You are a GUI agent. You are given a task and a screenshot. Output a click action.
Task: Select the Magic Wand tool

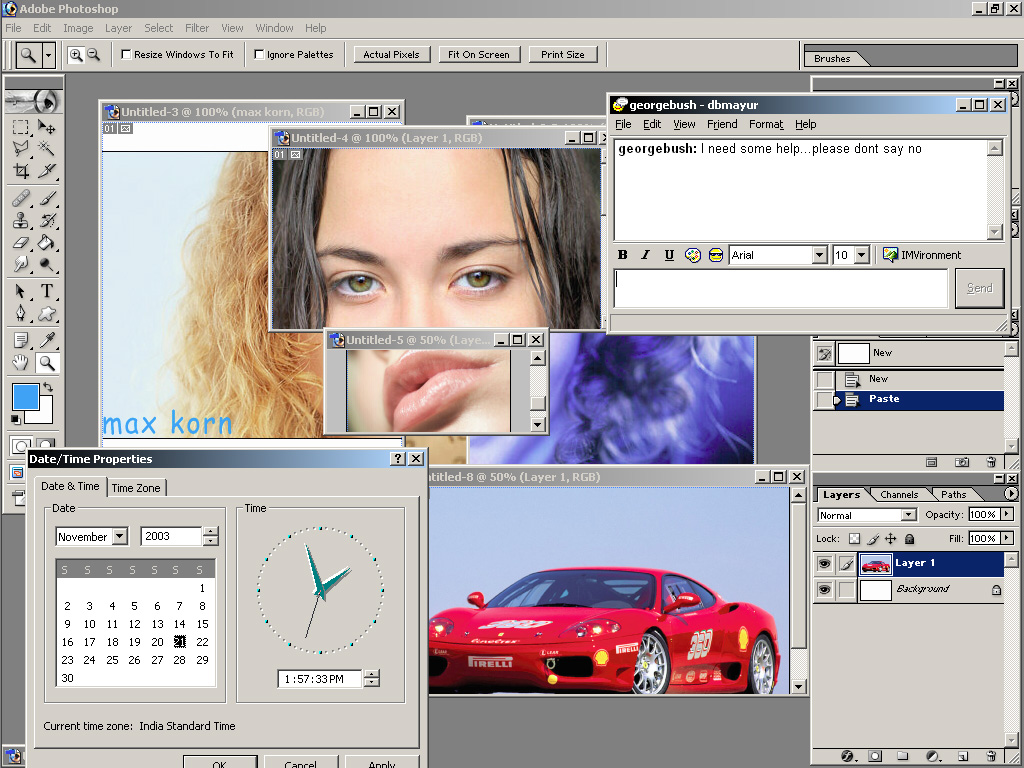tap(46, 149)
